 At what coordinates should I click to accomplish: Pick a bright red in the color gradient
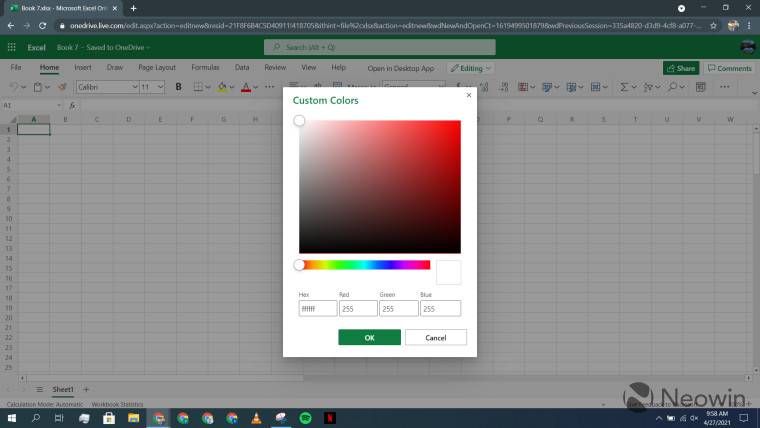456,125
